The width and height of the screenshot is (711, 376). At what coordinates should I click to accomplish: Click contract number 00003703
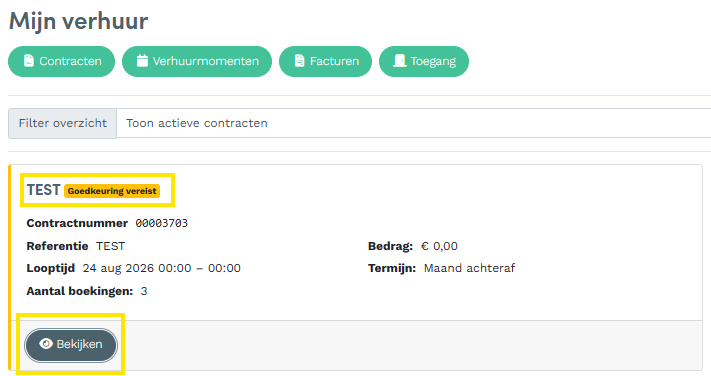pyautogui.click(x=161, y=223)
